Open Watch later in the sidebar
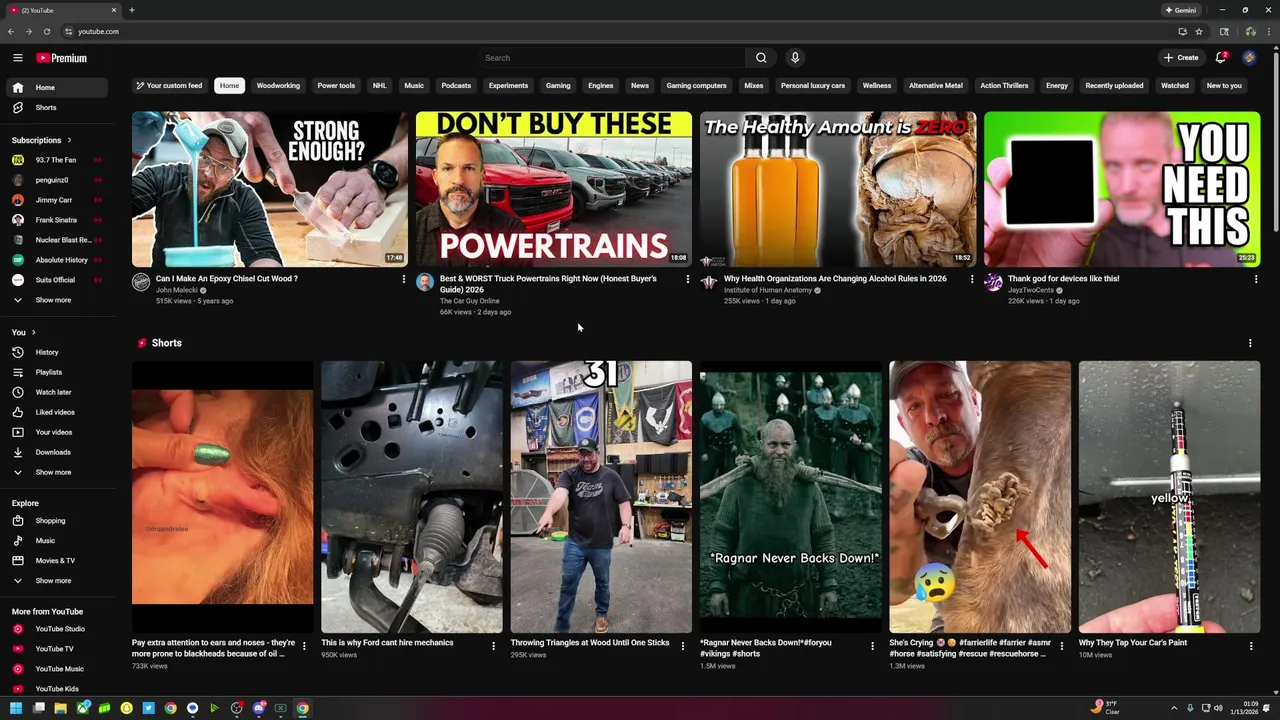The height and width of the screenshot is (720, 1280). click(55, 392)
